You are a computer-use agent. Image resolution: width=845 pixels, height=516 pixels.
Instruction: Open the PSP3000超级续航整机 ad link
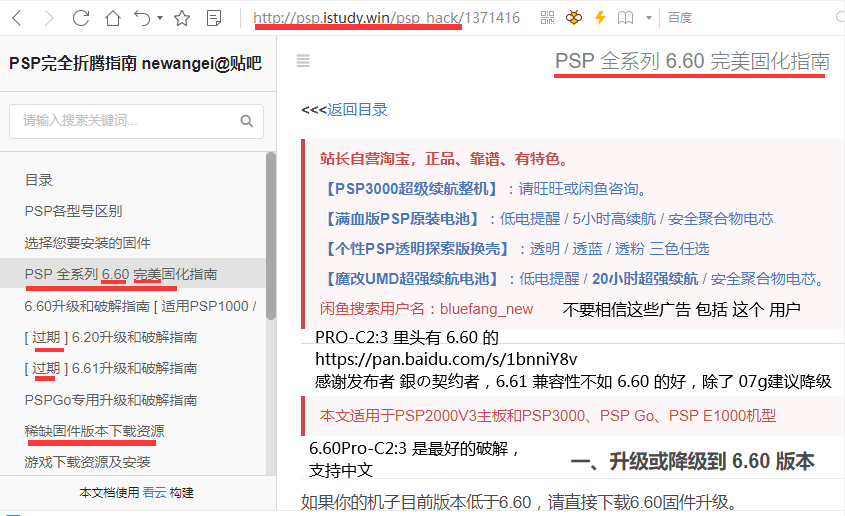tap(413, 189)
